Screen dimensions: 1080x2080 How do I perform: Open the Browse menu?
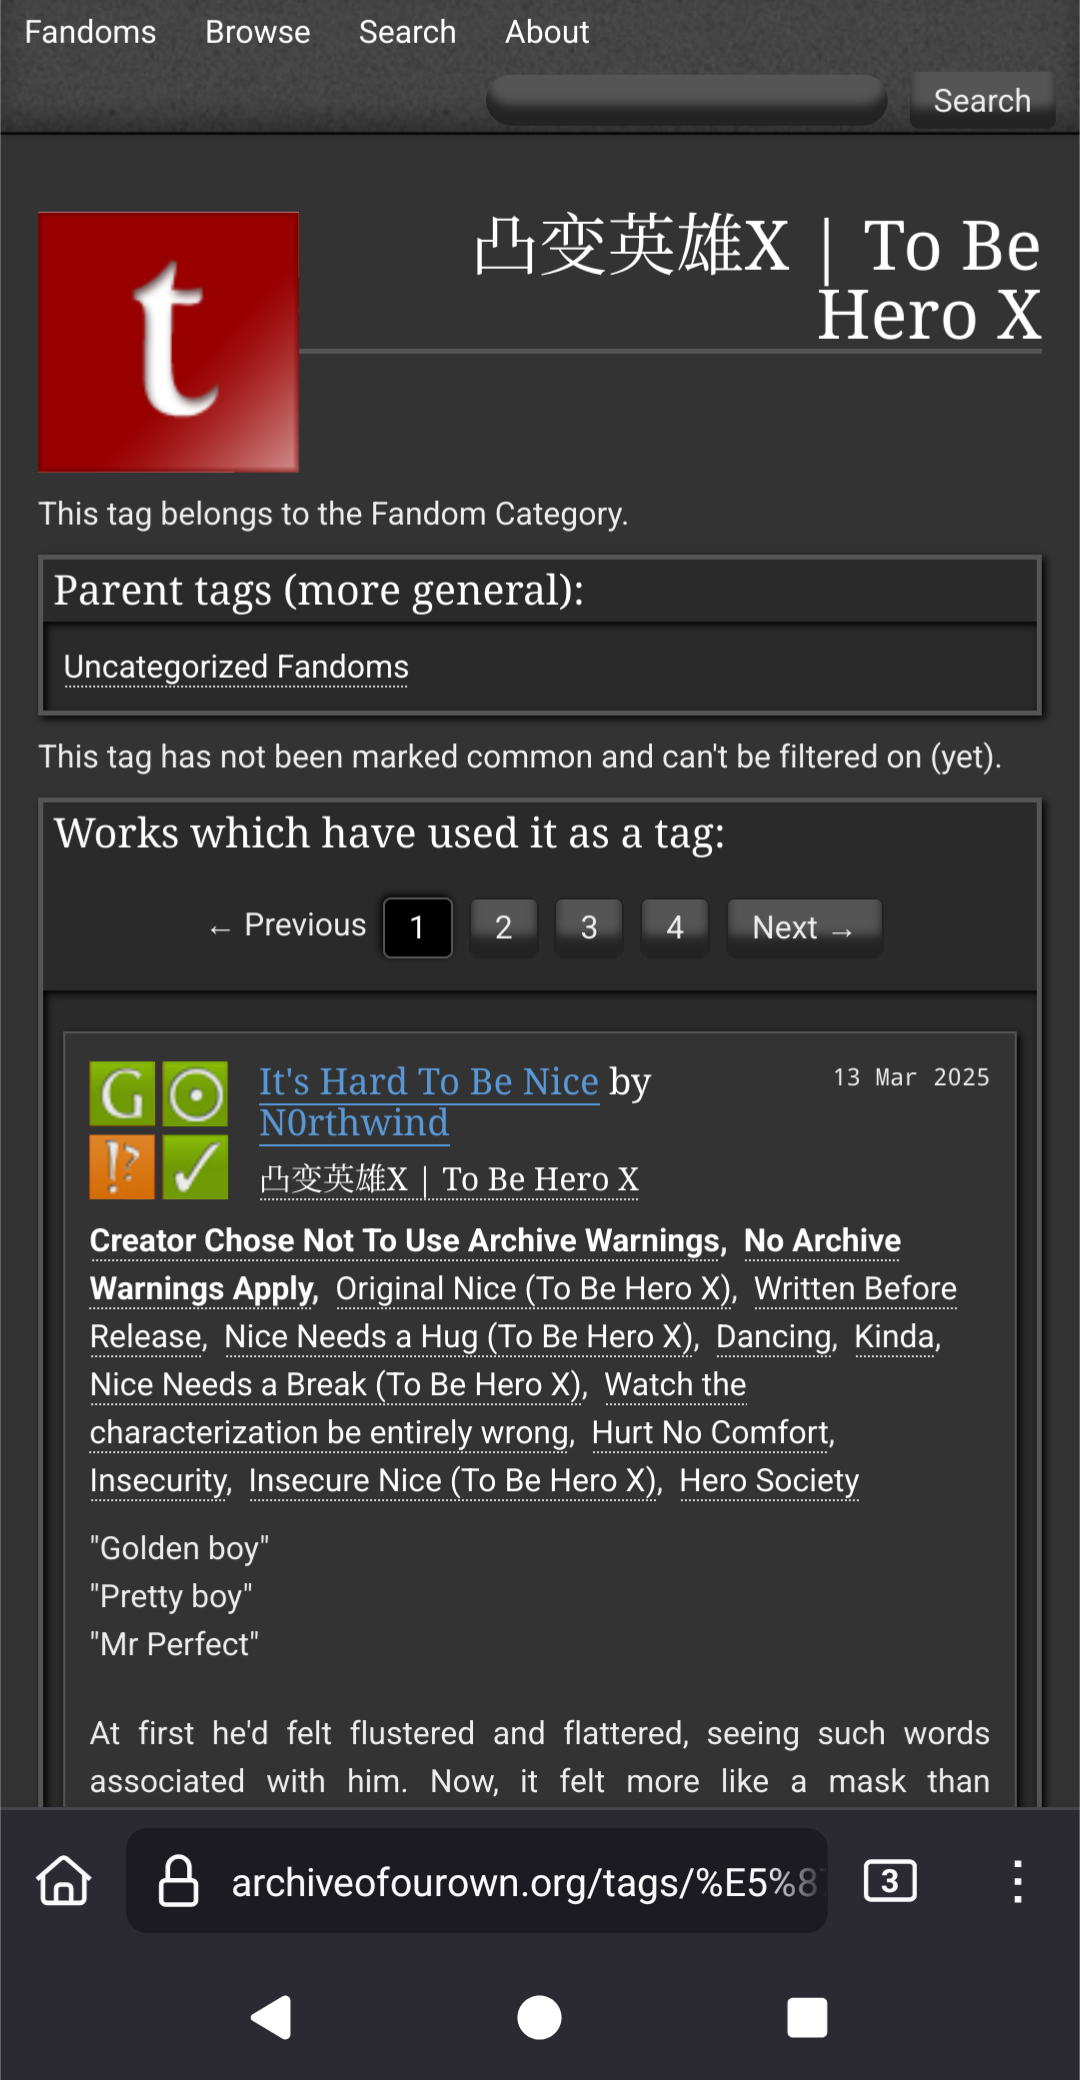click(x=258, y=32)
